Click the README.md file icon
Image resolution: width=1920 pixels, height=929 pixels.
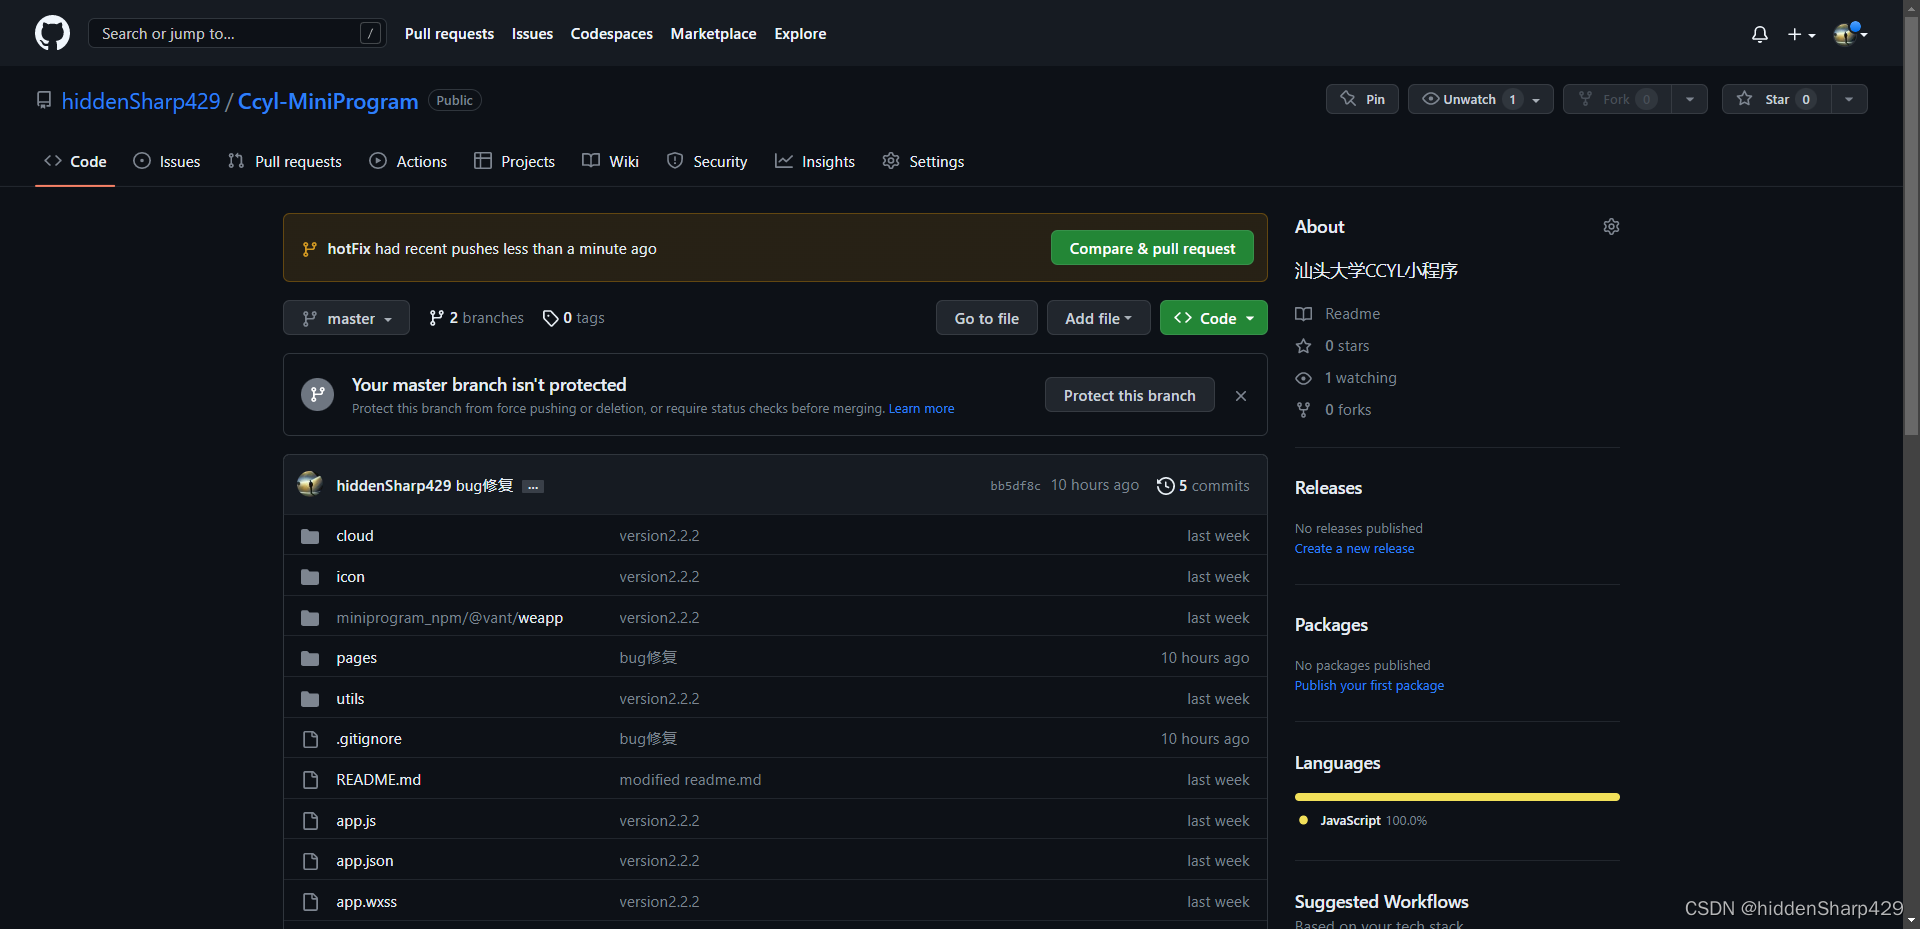(310, 780)
